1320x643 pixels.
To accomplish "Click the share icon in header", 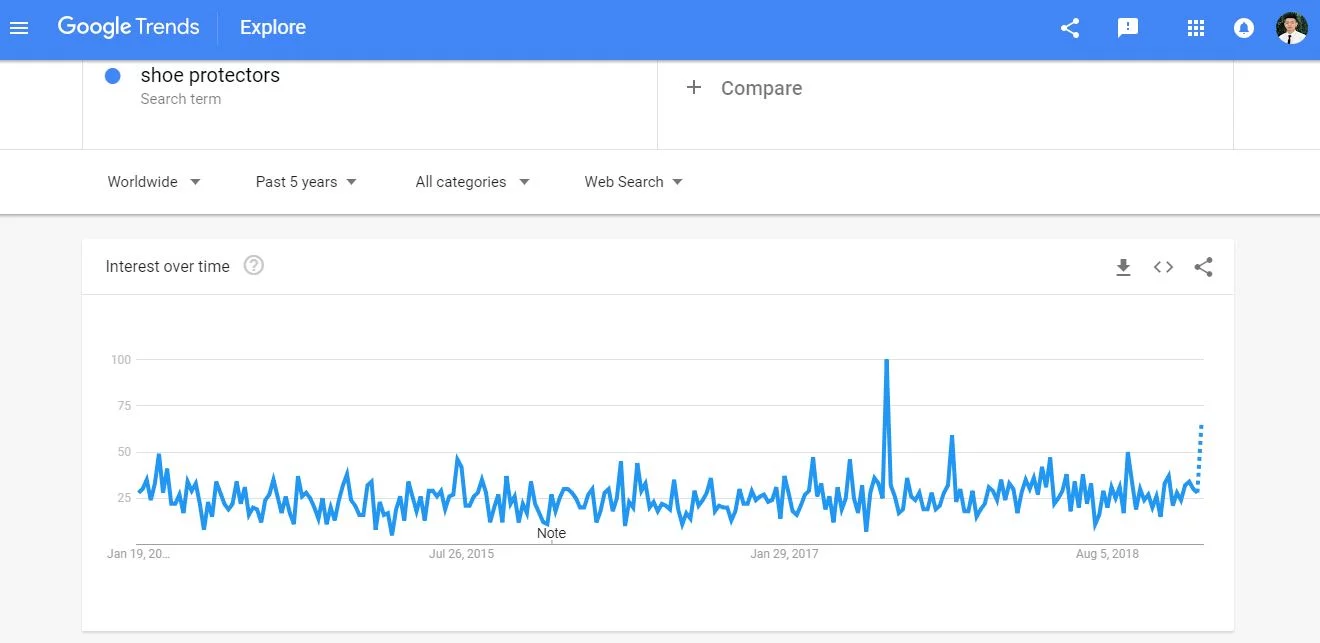I will (1070, 28).
